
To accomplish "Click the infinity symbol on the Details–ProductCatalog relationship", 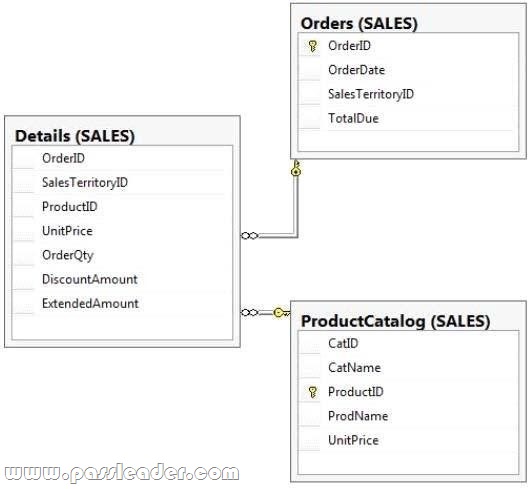I will tap(250, 312).
